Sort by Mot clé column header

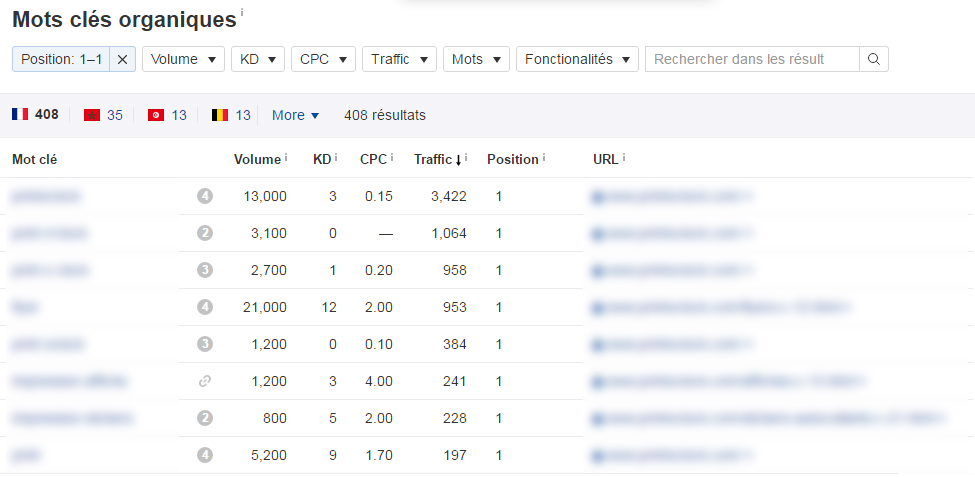point(34,159)
